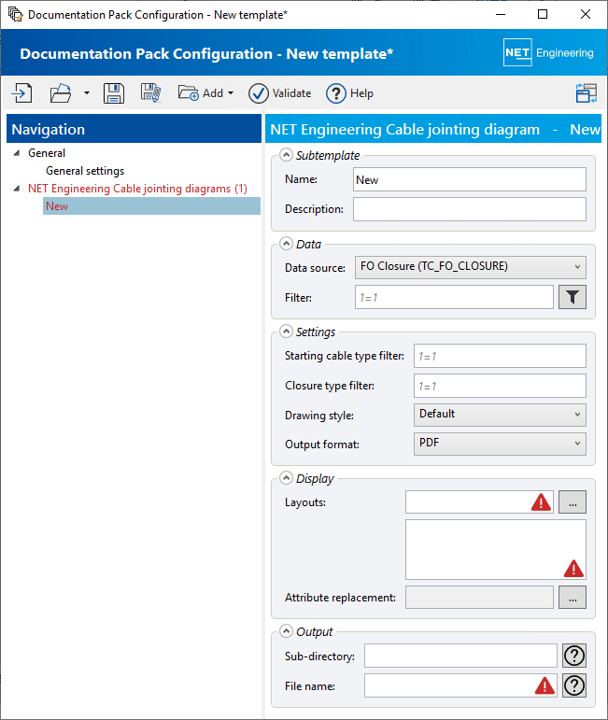Collapse the Settings section

click(x=287, y=331)
